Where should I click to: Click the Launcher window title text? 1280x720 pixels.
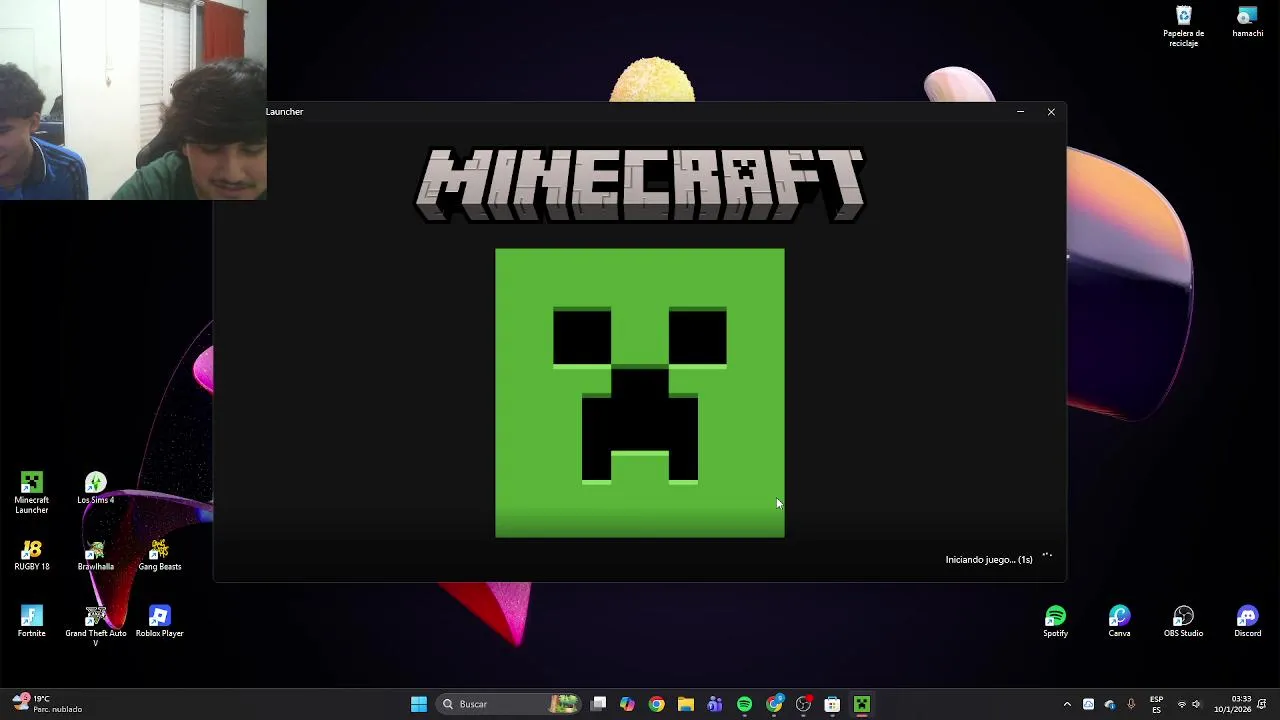[x=284, y=112]
